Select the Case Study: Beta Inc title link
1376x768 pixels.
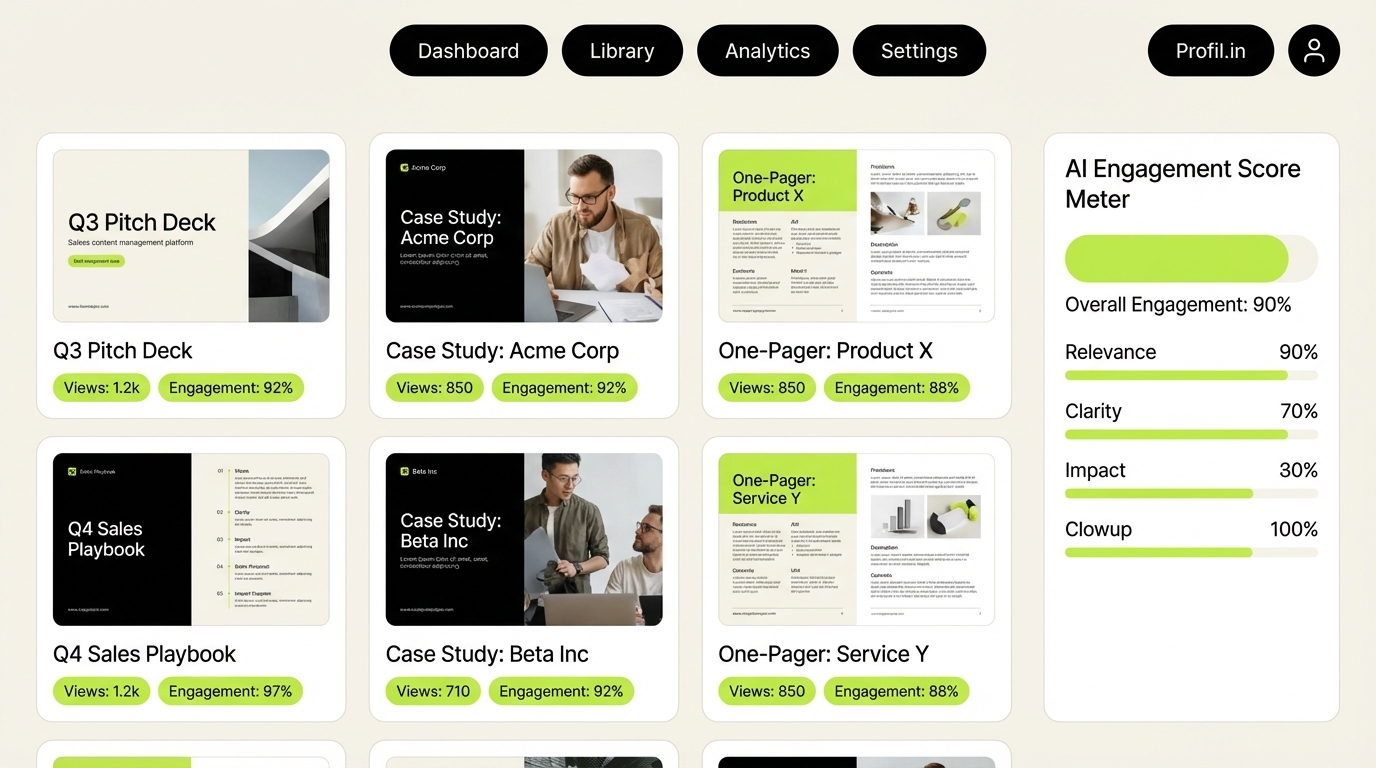487,653
